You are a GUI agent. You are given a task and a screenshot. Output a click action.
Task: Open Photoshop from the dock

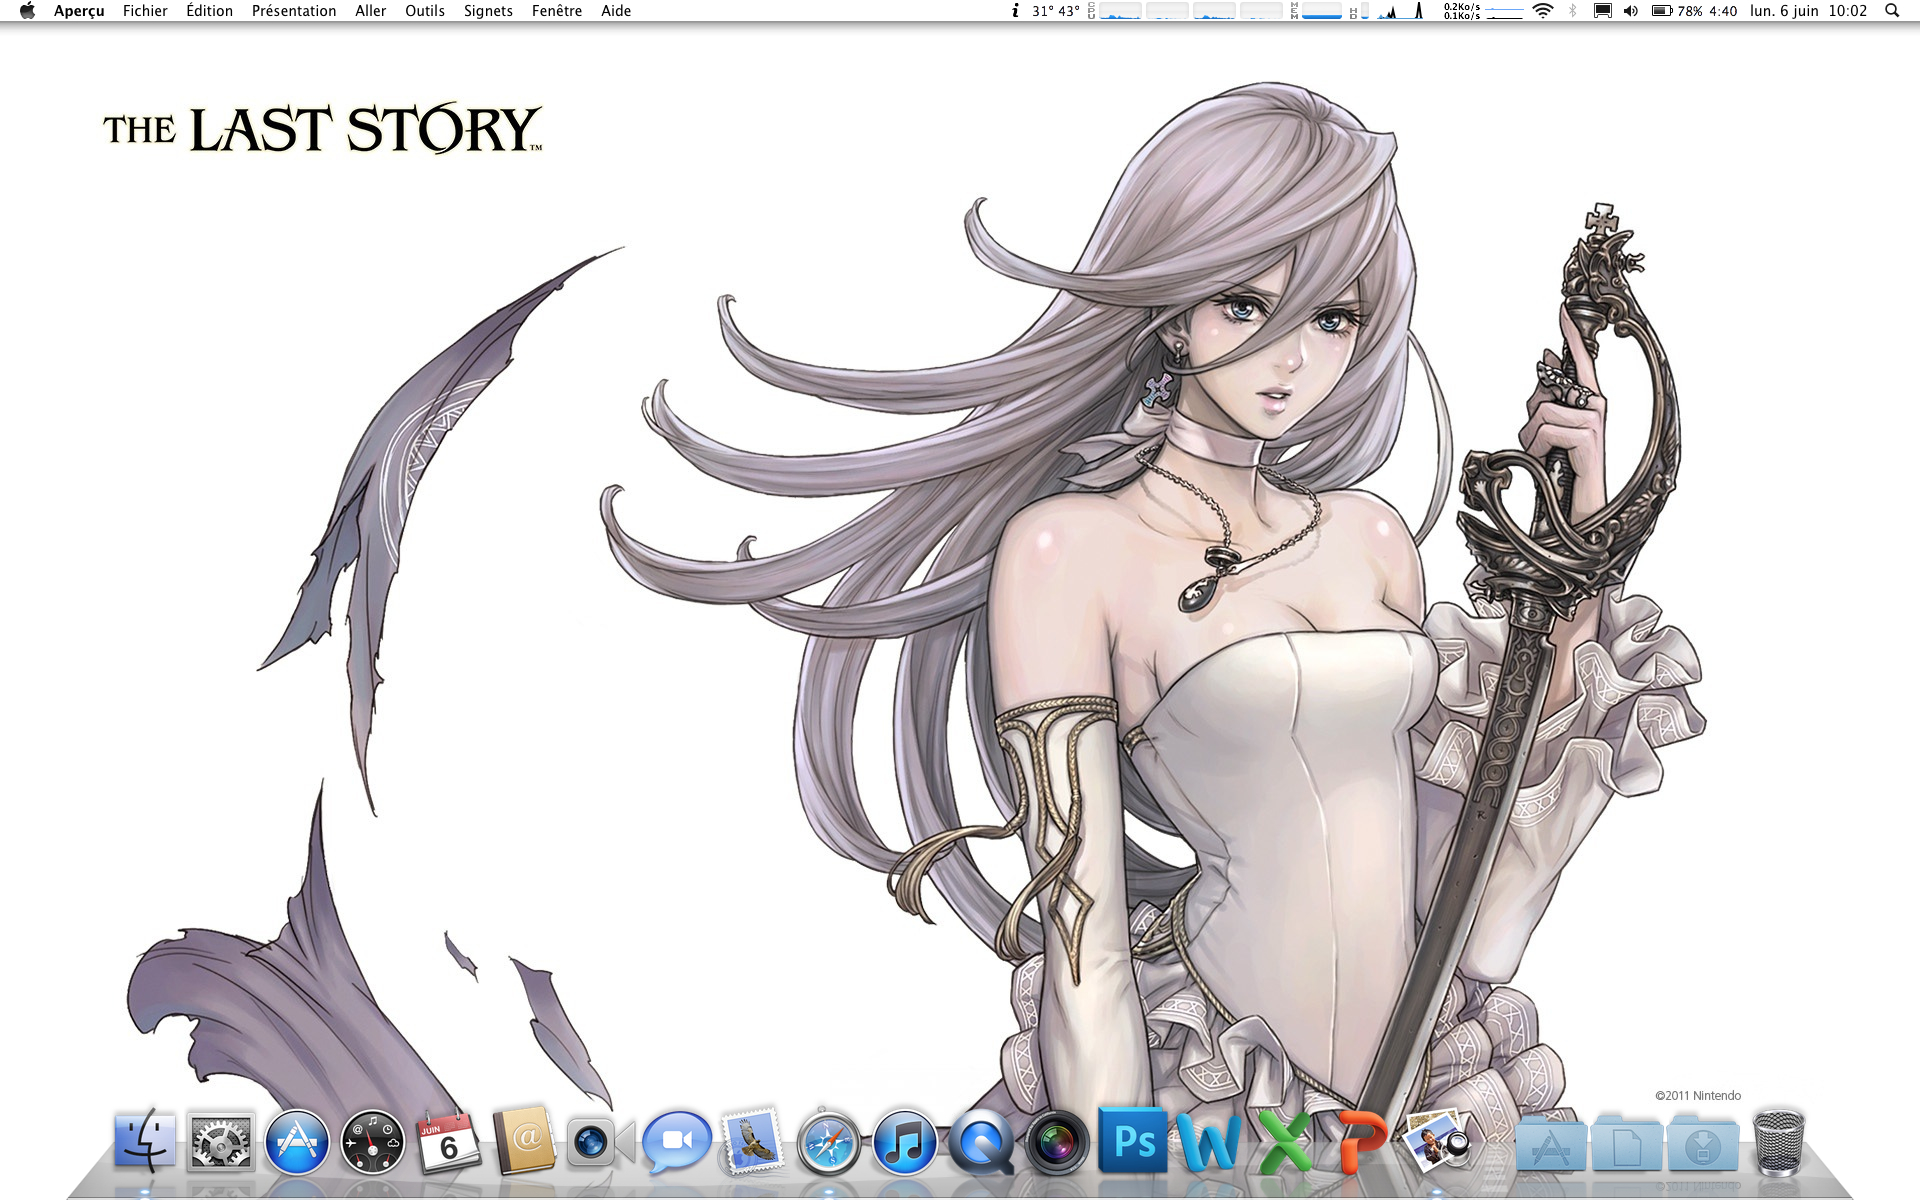[x=1133, y=1141]
